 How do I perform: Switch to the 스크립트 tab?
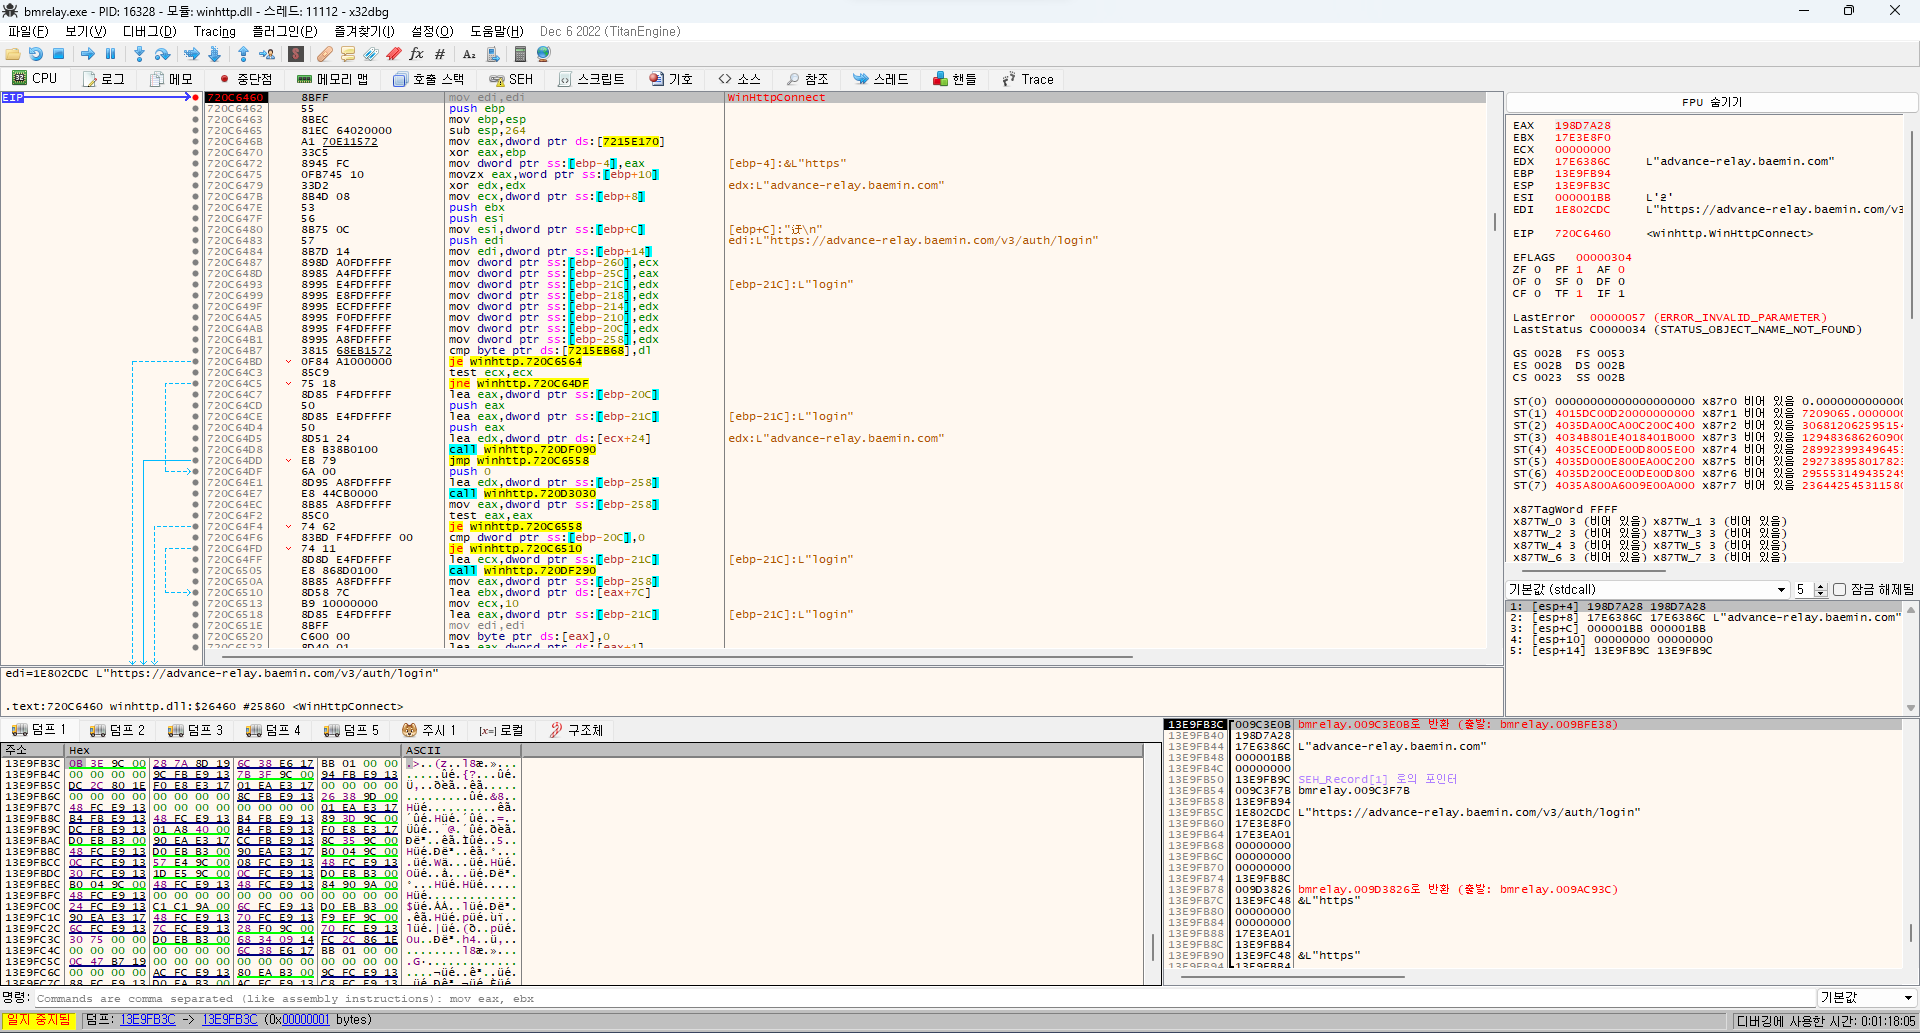tap(591, 79)
